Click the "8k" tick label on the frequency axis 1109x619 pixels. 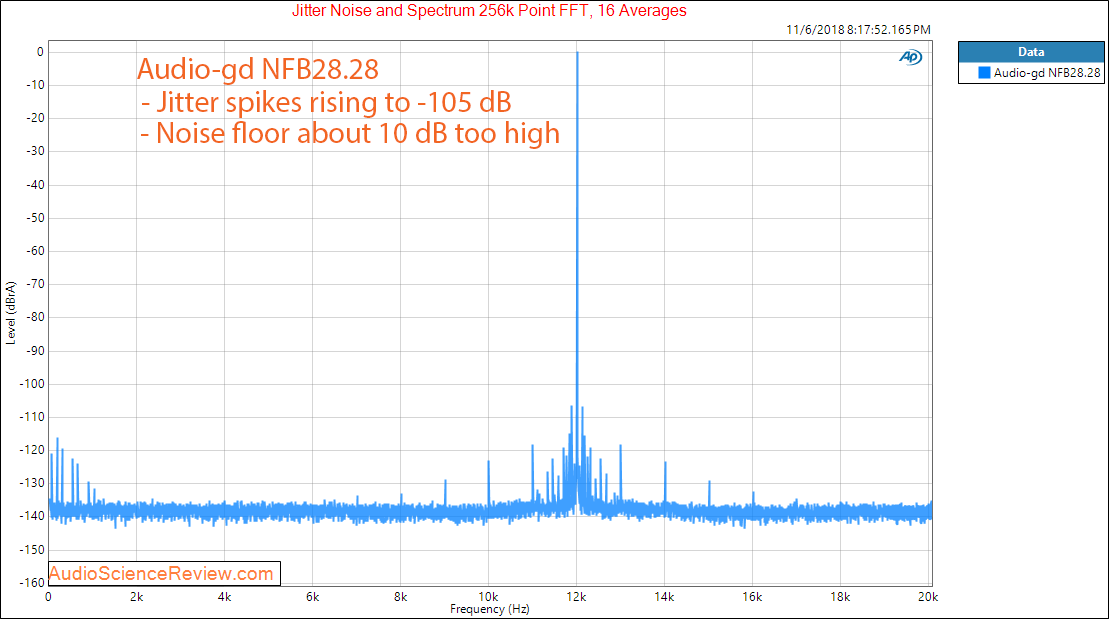pyautogui.click(x=400, y=597)
